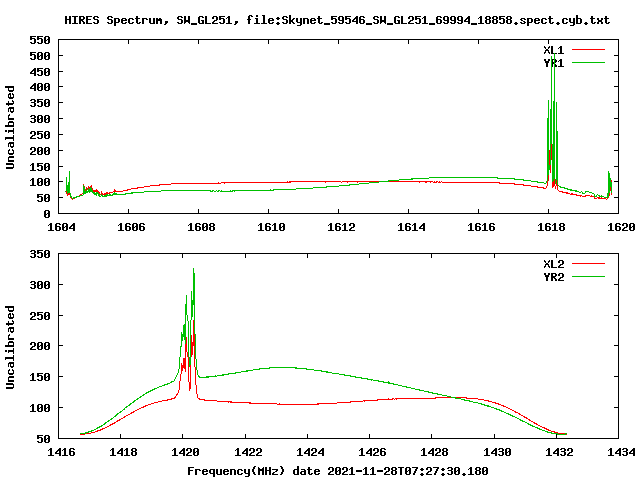
Task: Click the green YR2 peak near 1420 MHz
Action: pos(193,269)
